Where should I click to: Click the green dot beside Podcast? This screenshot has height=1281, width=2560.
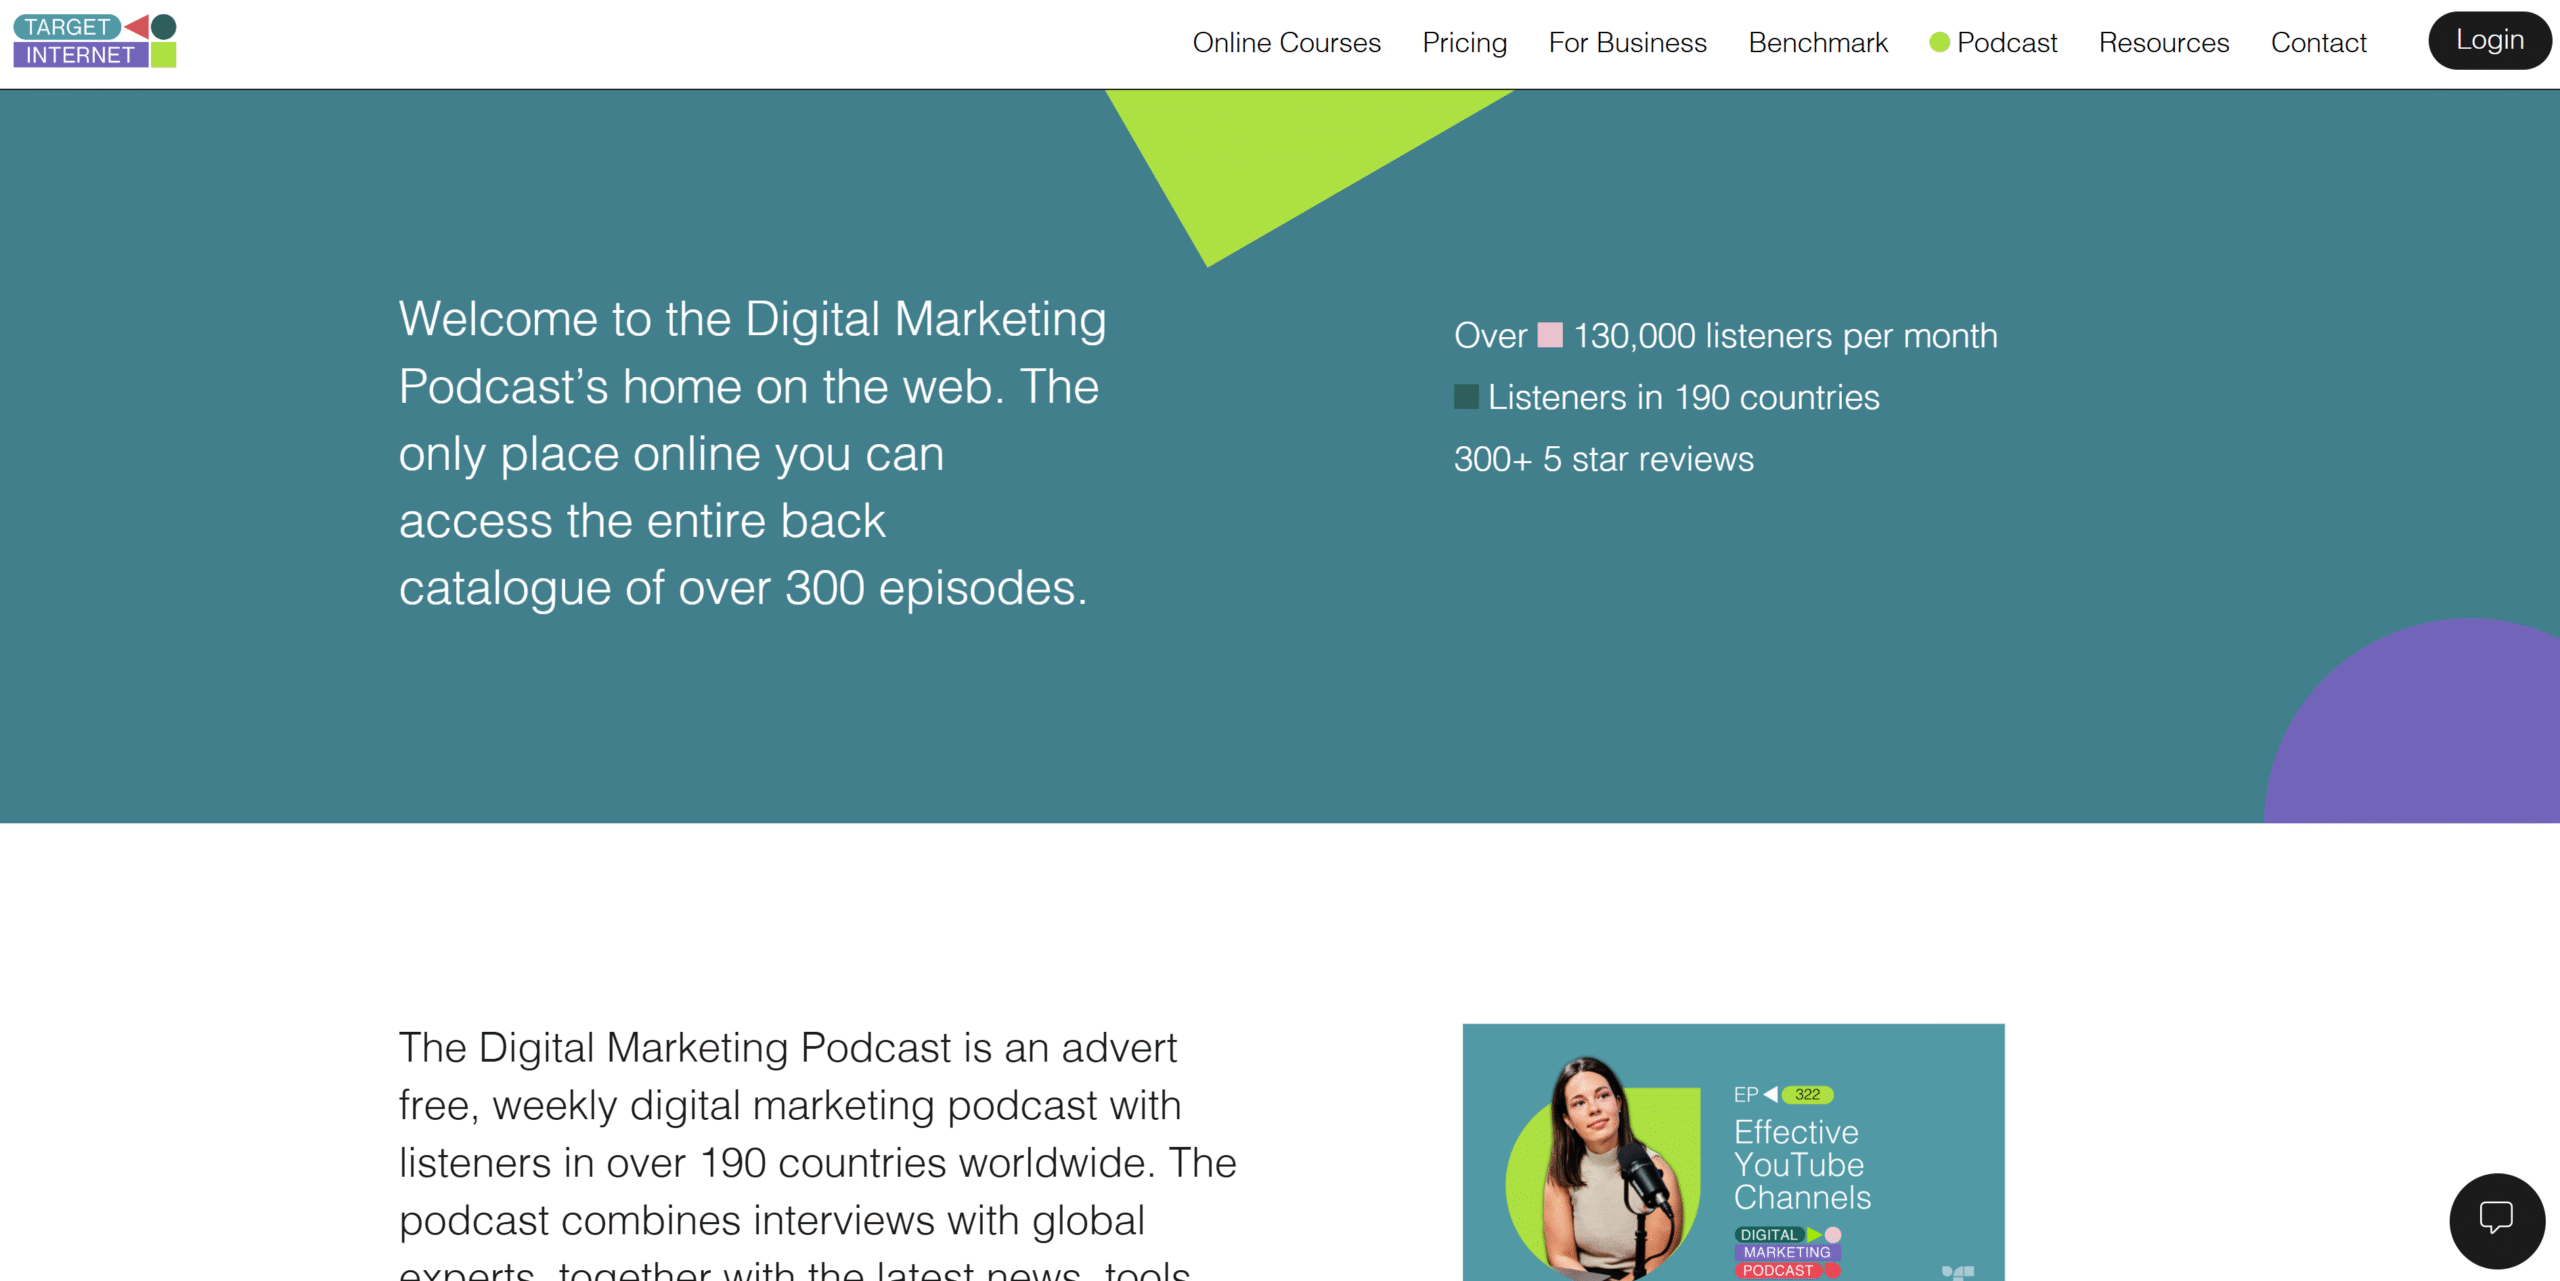pyautogui.click(x=1939, y=42)
